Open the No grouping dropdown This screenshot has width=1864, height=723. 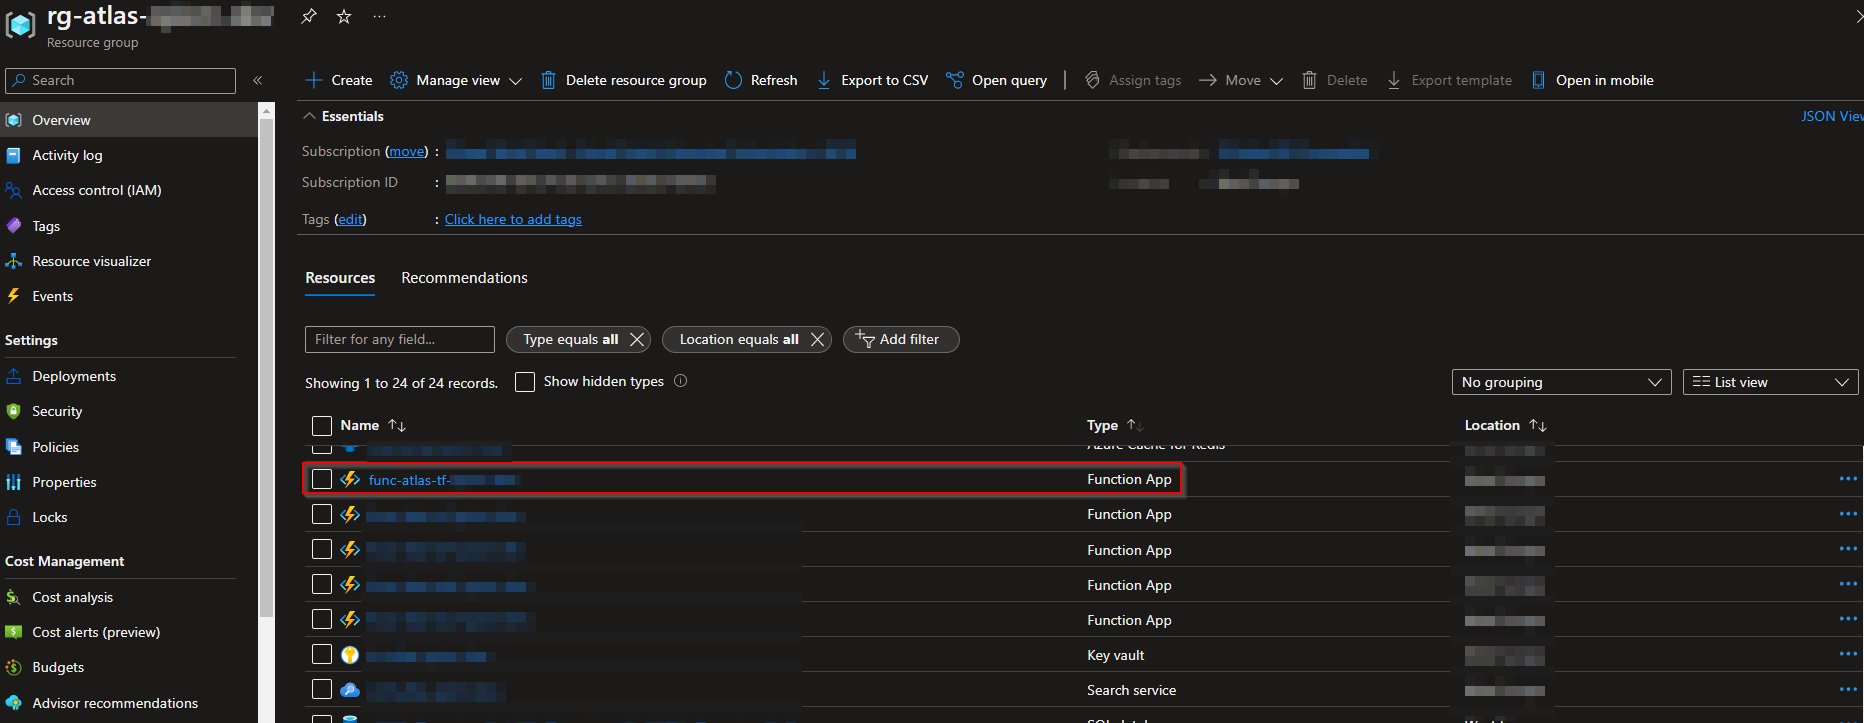tap(1561, 382)
